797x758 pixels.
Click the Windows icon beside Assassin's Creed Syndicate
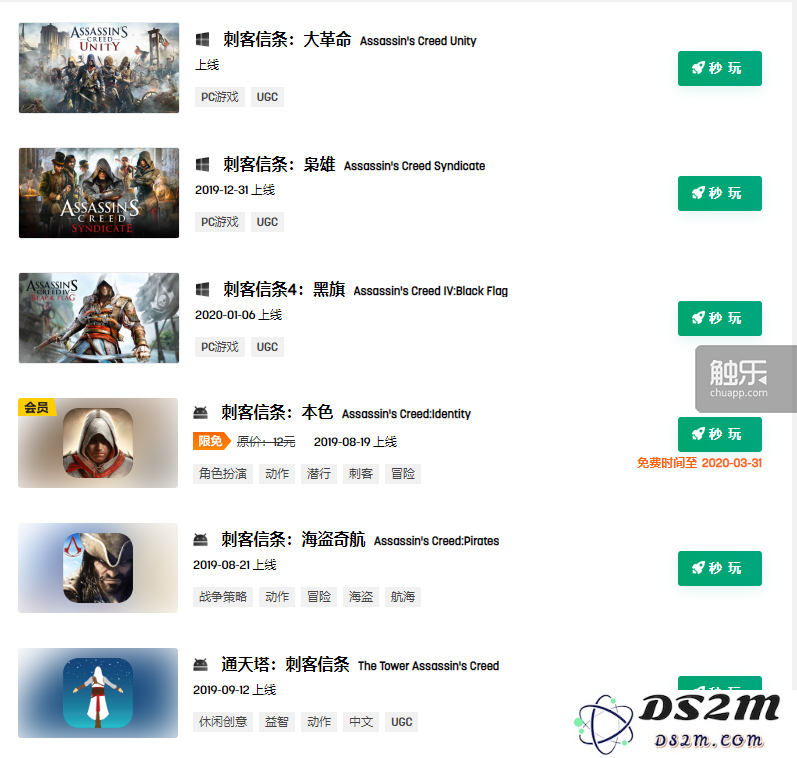[x=202, y=165]
